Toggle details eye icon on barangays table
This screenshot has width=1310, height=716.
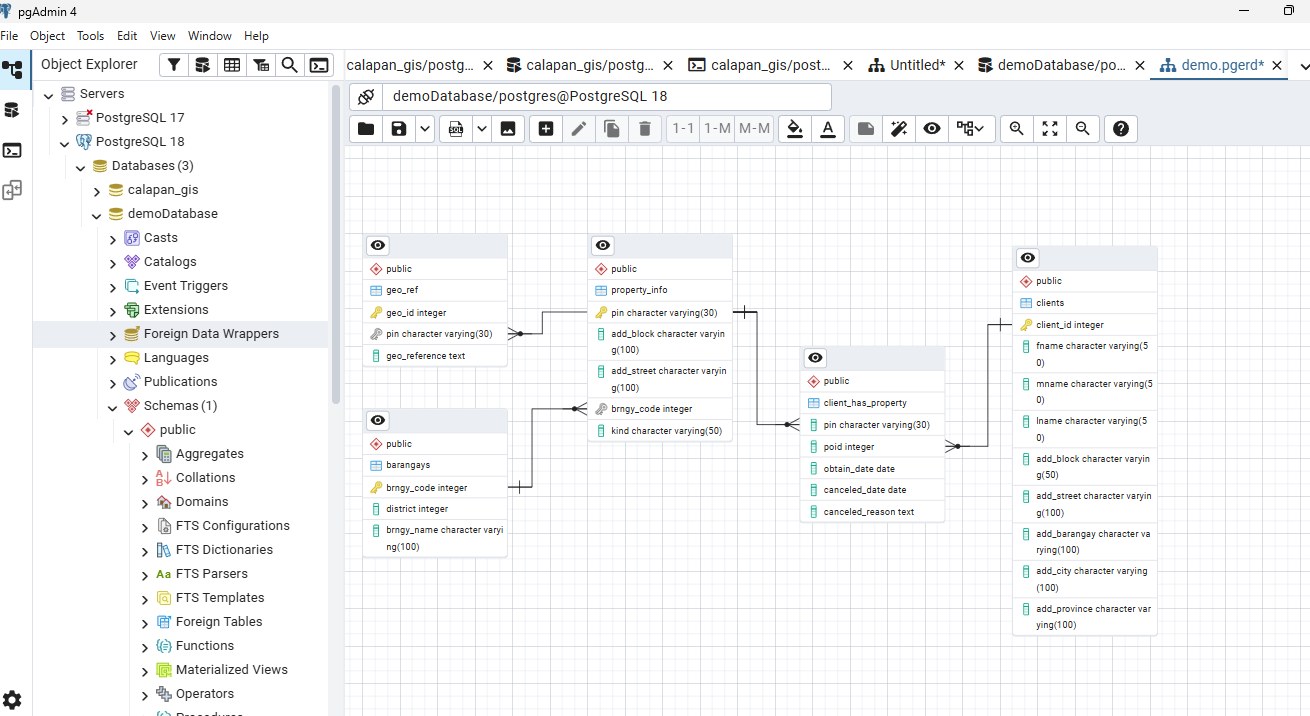coord(378,420)
